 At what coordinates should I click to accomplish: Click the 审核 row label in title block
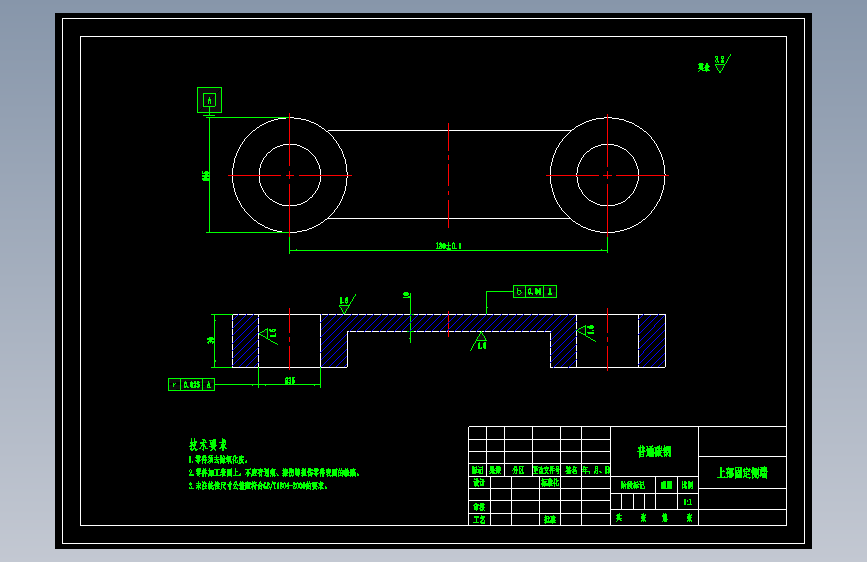point(479,507)
